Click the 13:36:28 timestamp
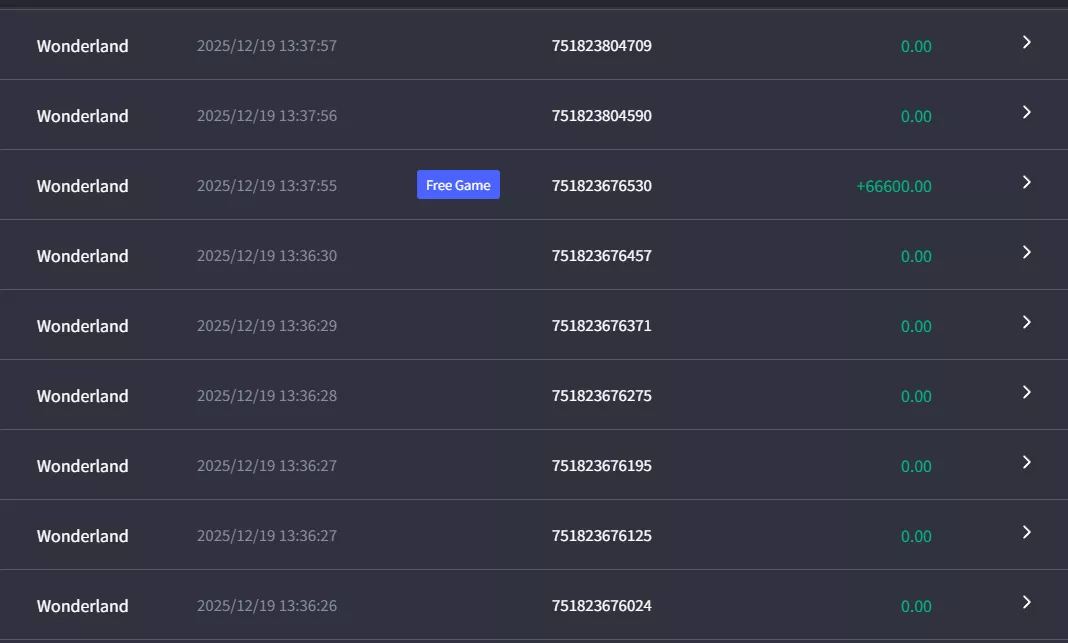Screen dimensions: 1068x643 point(267,396)
